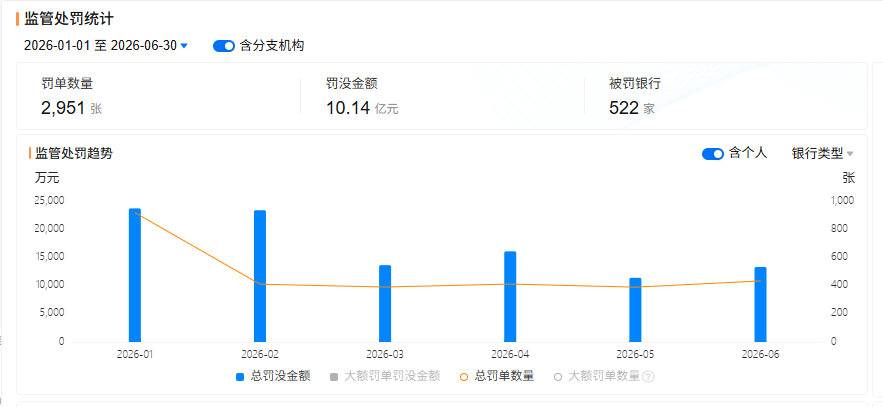Click the orange 总罚单数量 legend circle

pos(464,377)
